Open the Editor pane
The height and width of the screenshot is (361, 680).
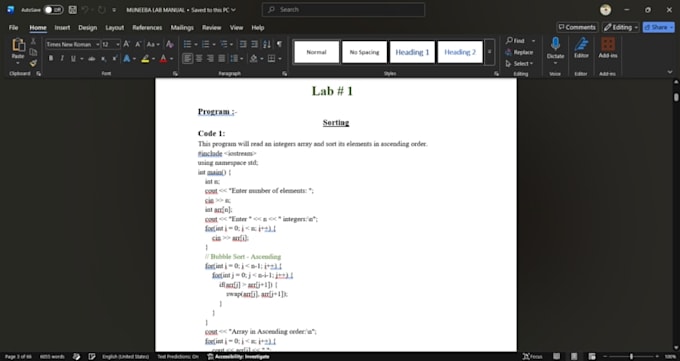(581, 48)
